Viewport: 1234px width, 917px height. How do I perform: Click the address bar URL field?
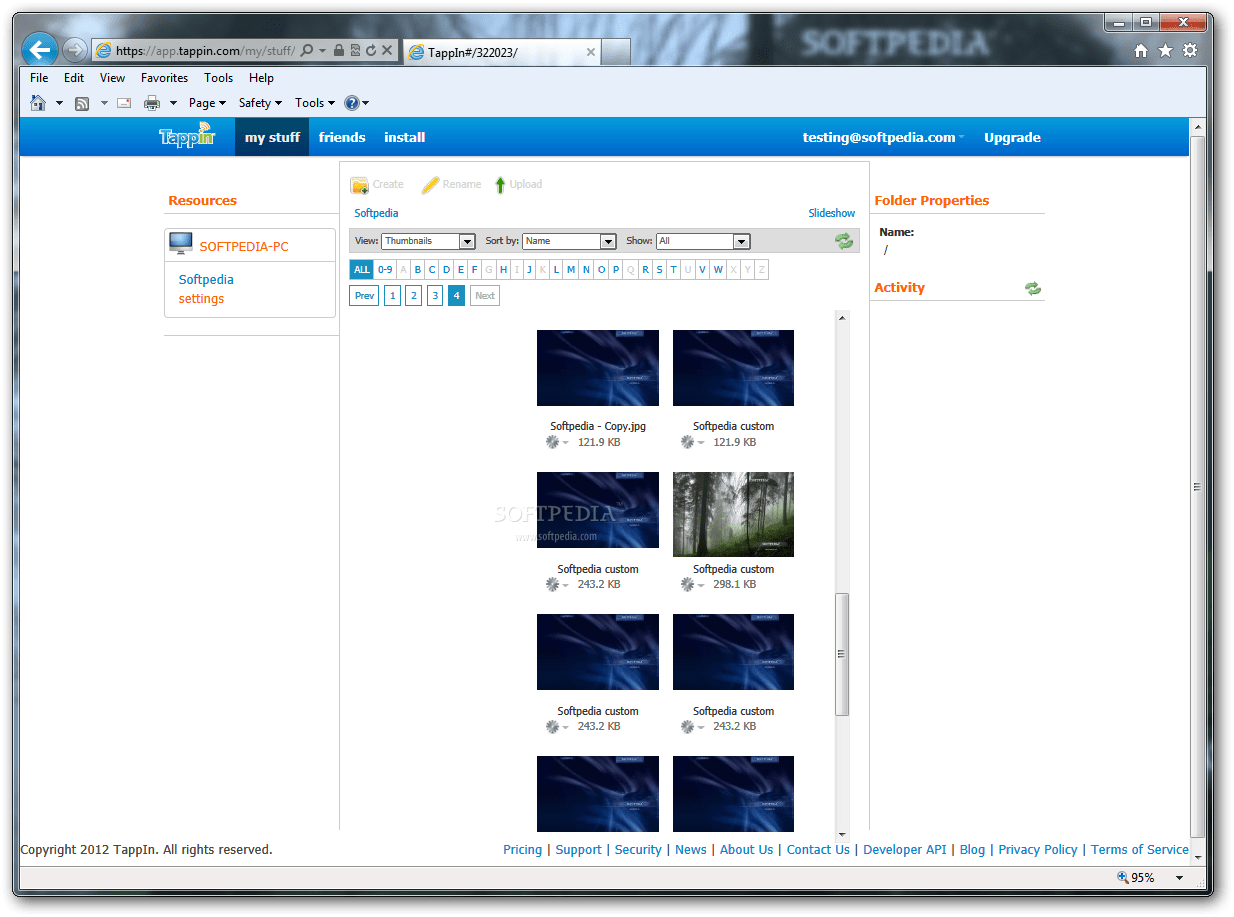204,50
